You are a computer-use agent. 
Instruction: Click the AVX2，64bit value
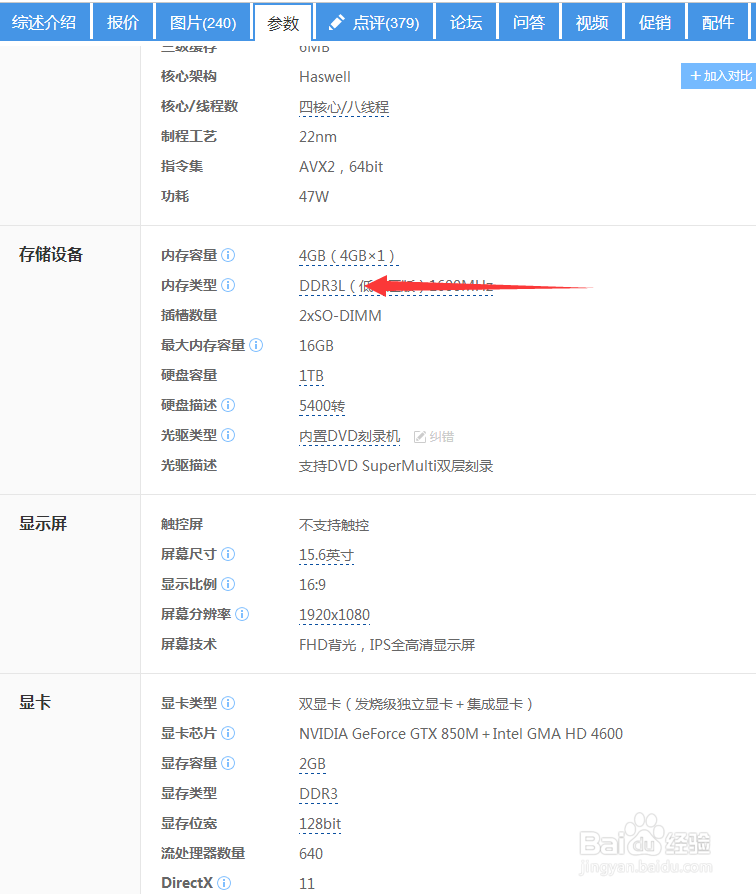(x=341, y=167)
